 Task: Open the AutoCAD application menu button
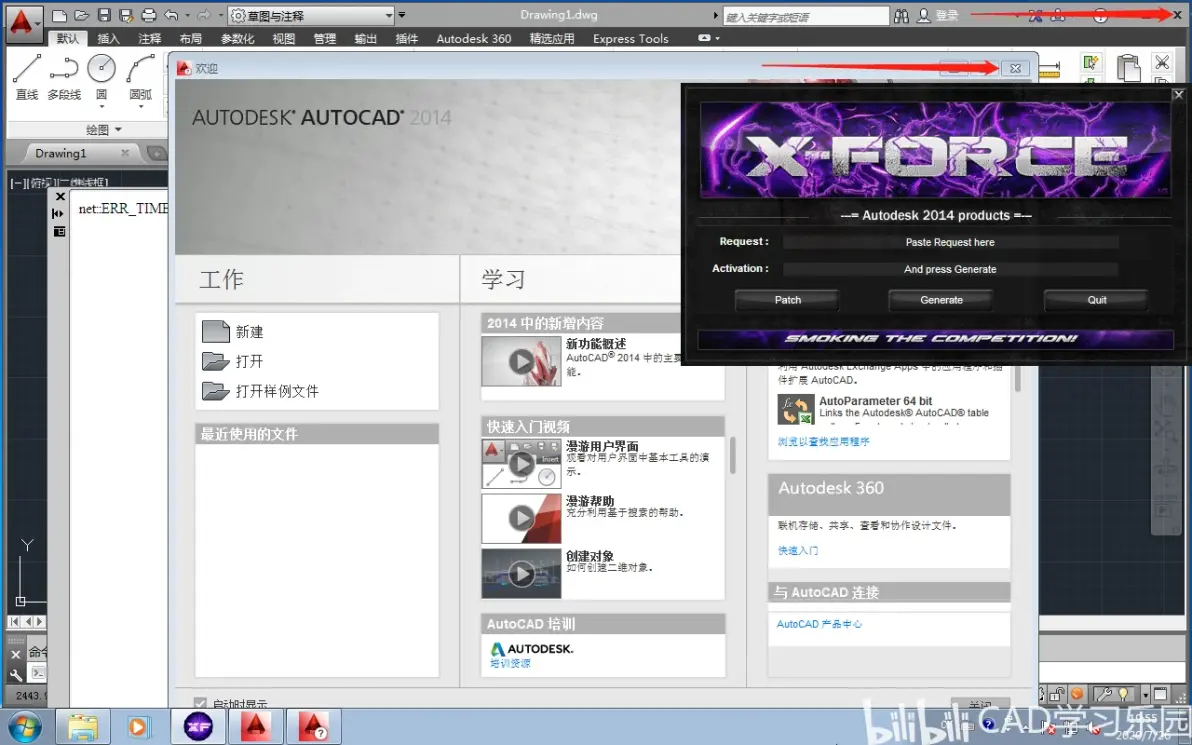click(x=23, y=23)
